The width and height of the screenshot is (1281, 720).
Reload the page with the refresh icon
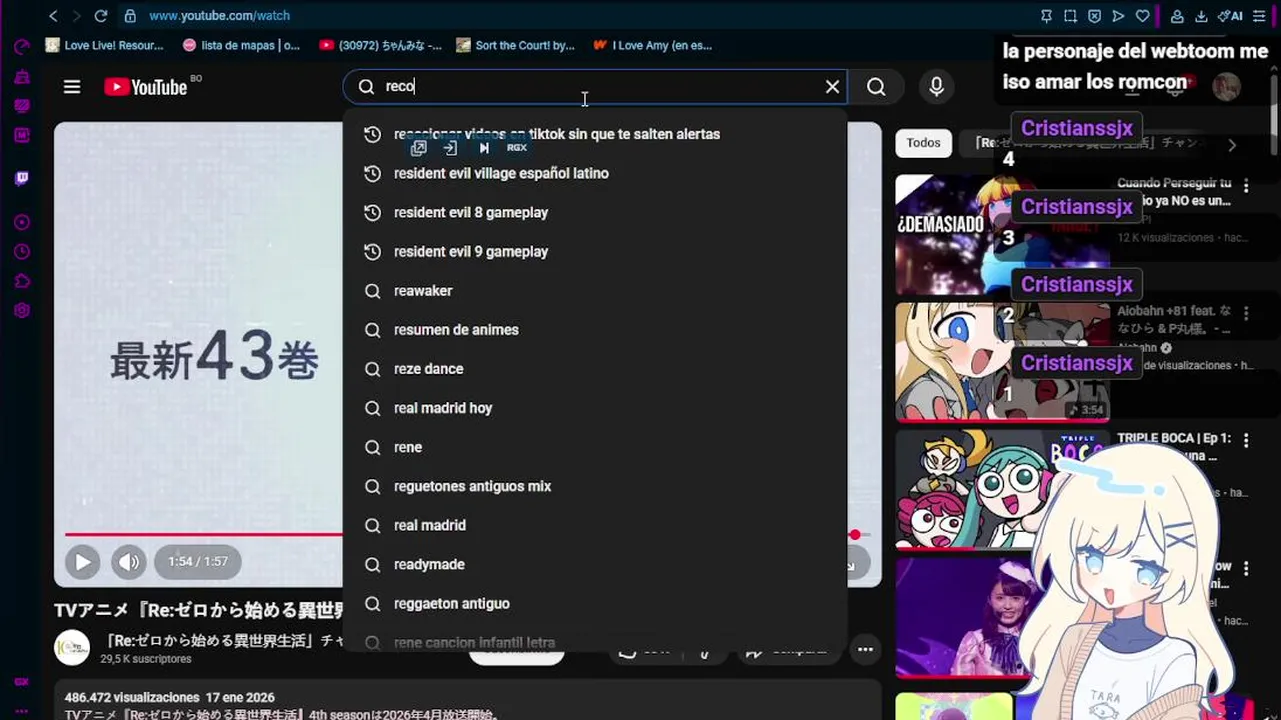[x=100, y=16]
